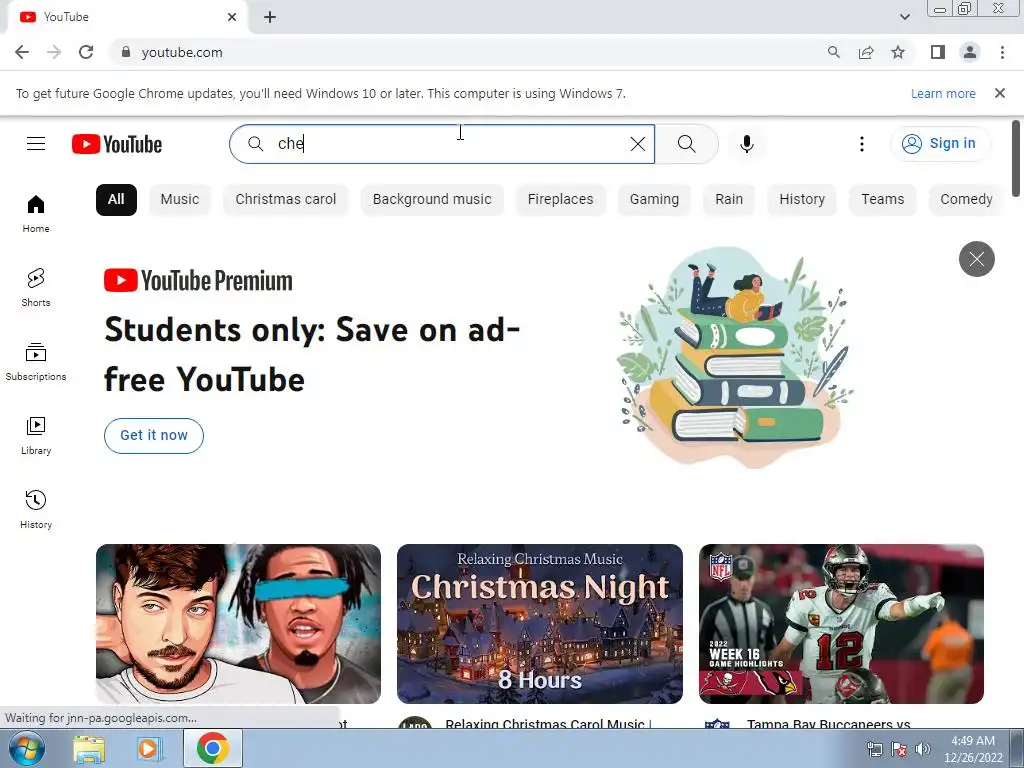Image resolution: width=1024 pixels, height=768 pixels.
Task: Click the network icon in the system tray
Action: click(x=874, y=749)
